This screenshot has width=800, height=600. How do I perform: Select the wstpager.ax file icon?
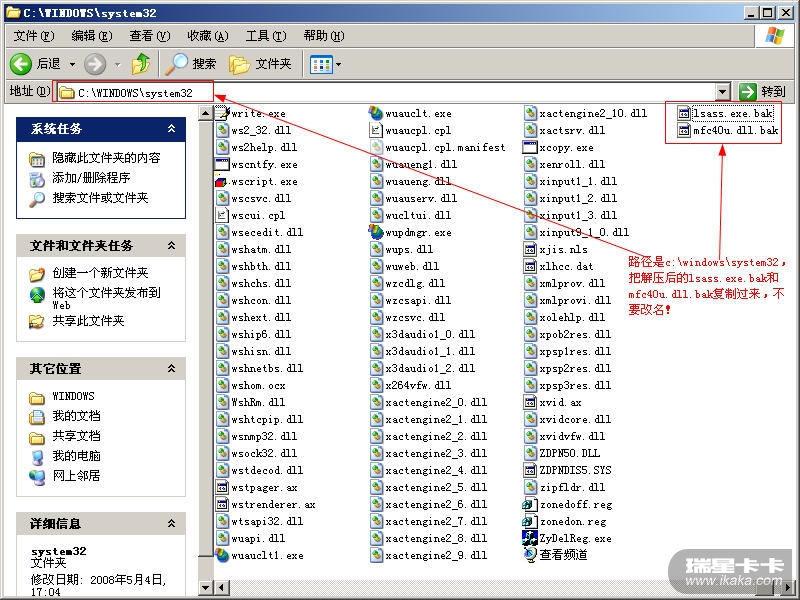[222, 487]
